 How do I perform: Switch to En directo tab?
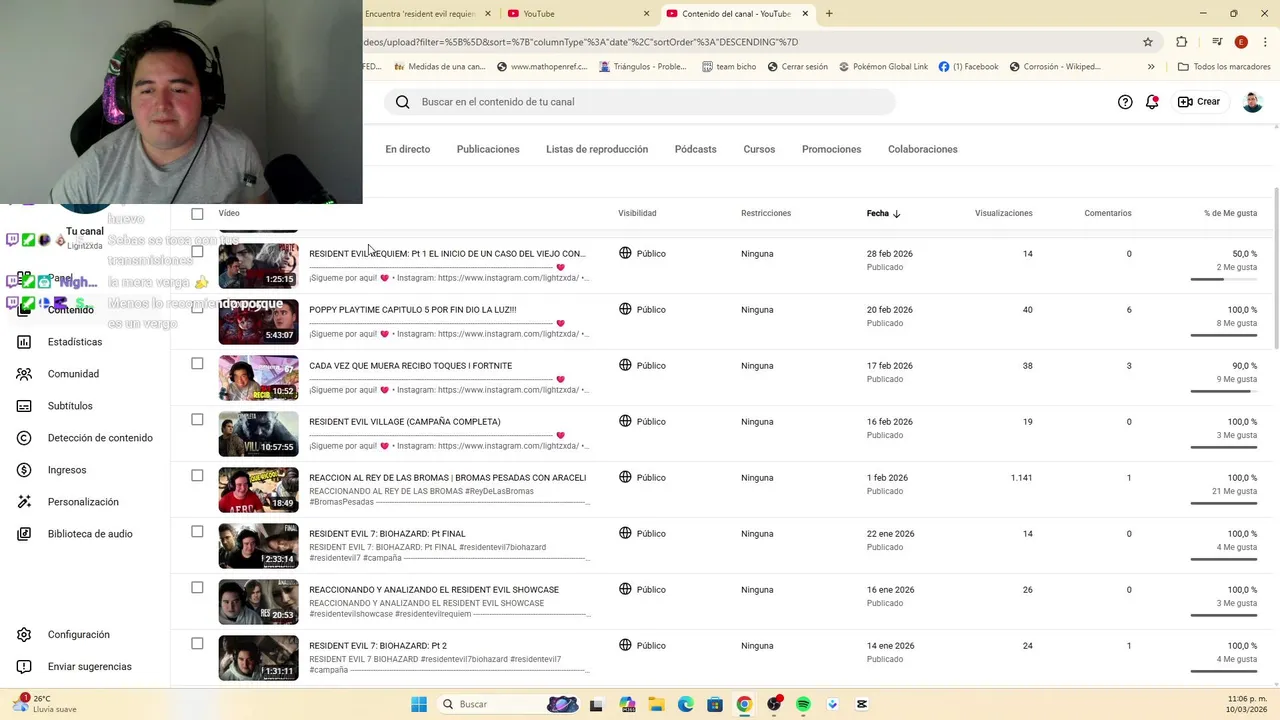408,149
